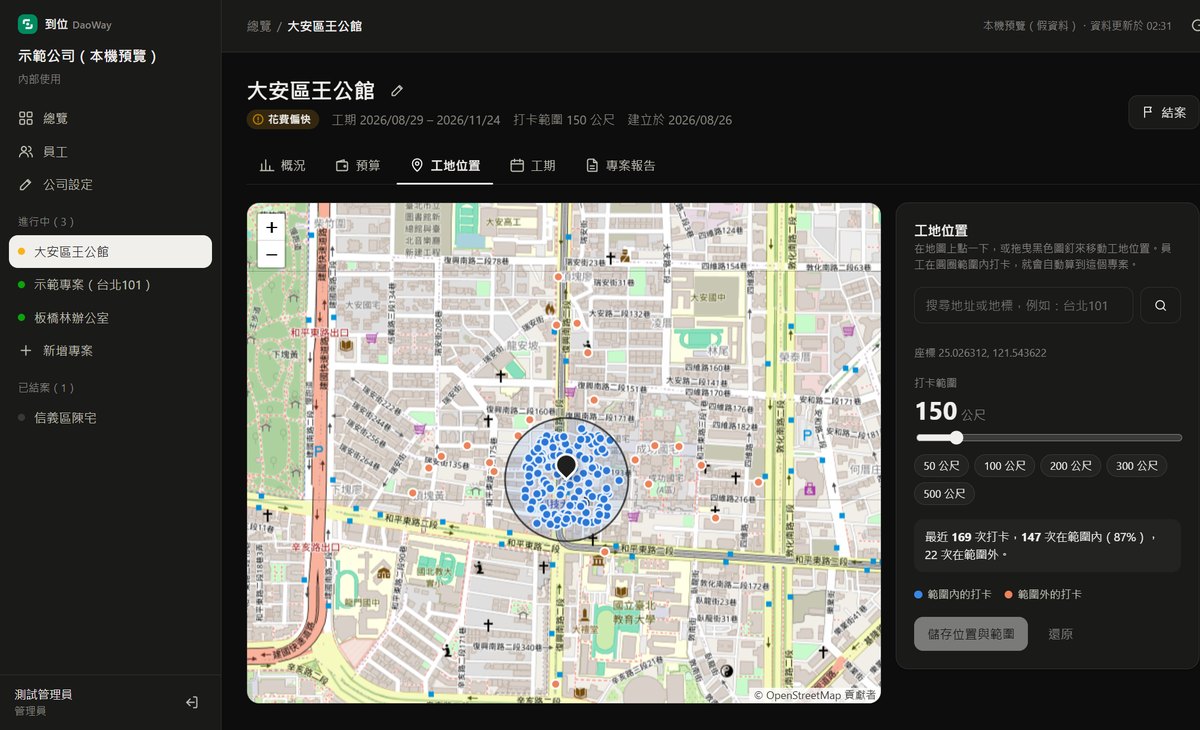Select the 工地位置 tab

[x=445, y=166]
